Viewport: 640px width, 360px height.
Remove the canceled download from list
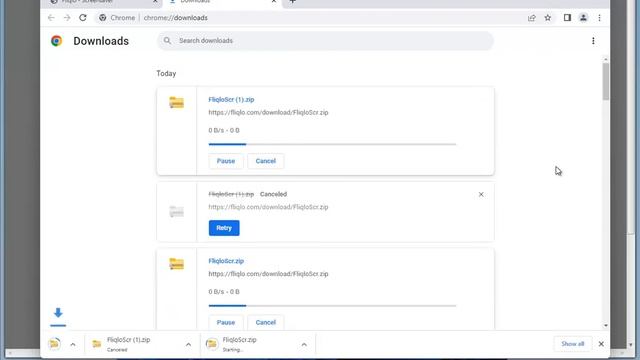click(x=481, y=194)
